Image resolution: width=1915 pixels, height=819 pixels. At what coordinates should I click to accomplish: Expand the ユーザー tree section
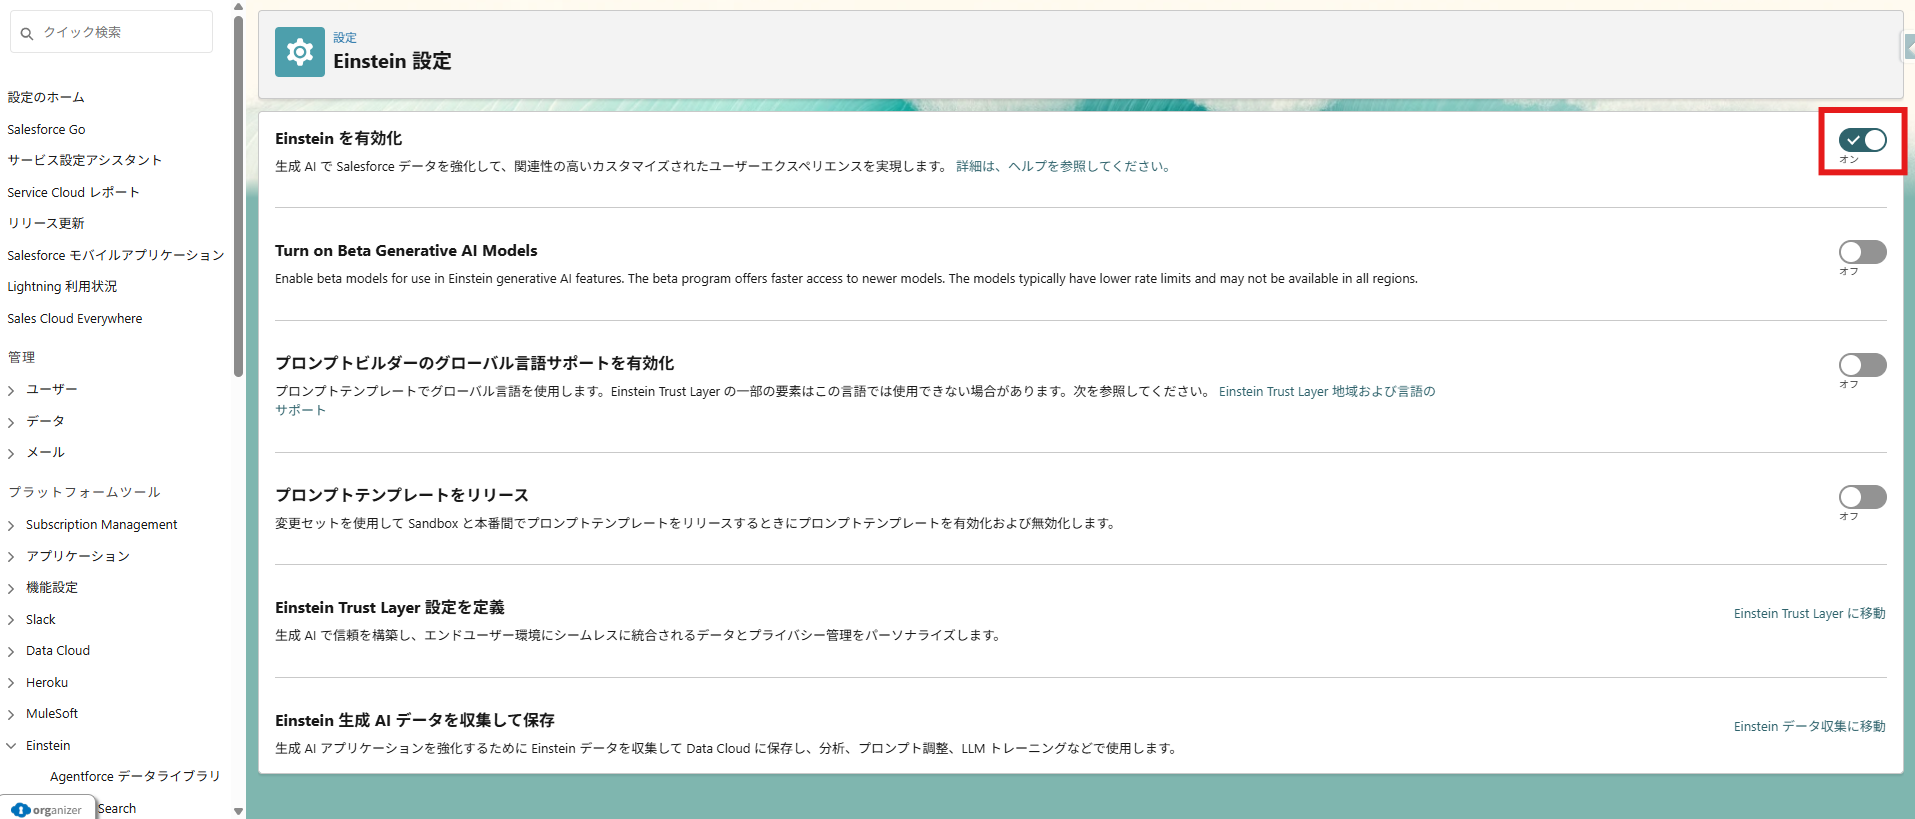click(11, 390)
